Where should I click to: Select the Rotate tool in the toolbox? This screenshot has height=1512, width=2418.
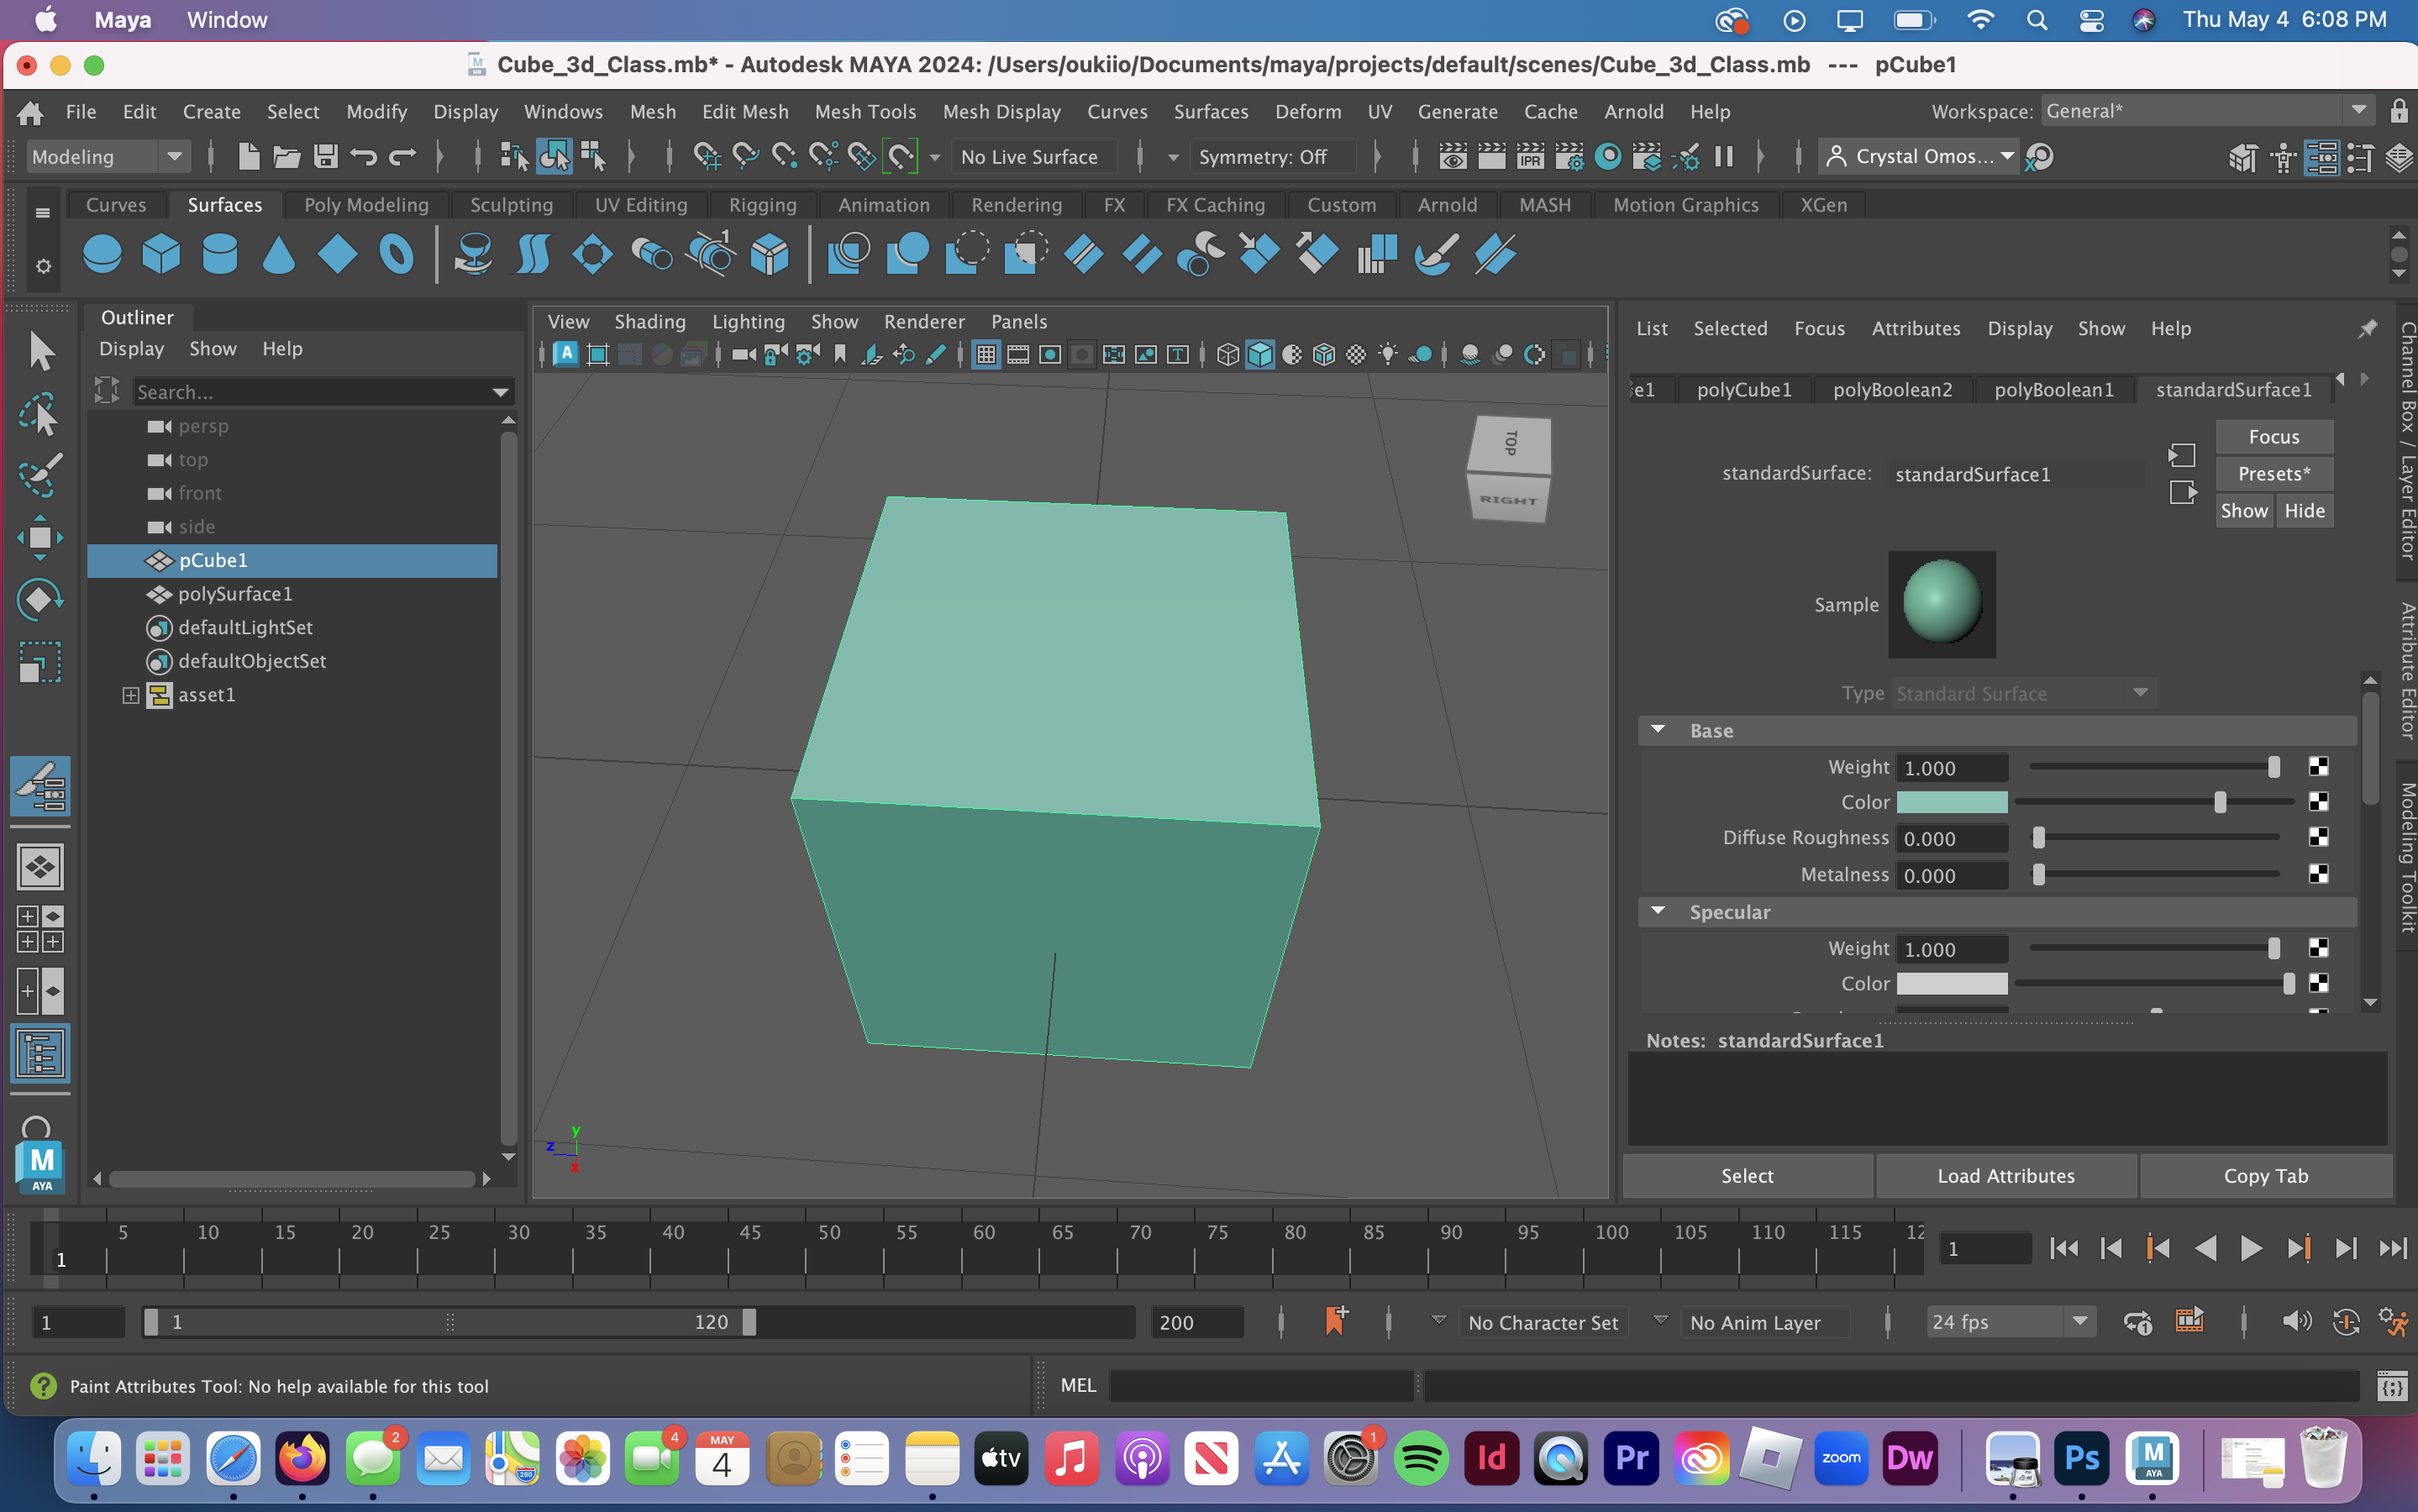(40, 599)
